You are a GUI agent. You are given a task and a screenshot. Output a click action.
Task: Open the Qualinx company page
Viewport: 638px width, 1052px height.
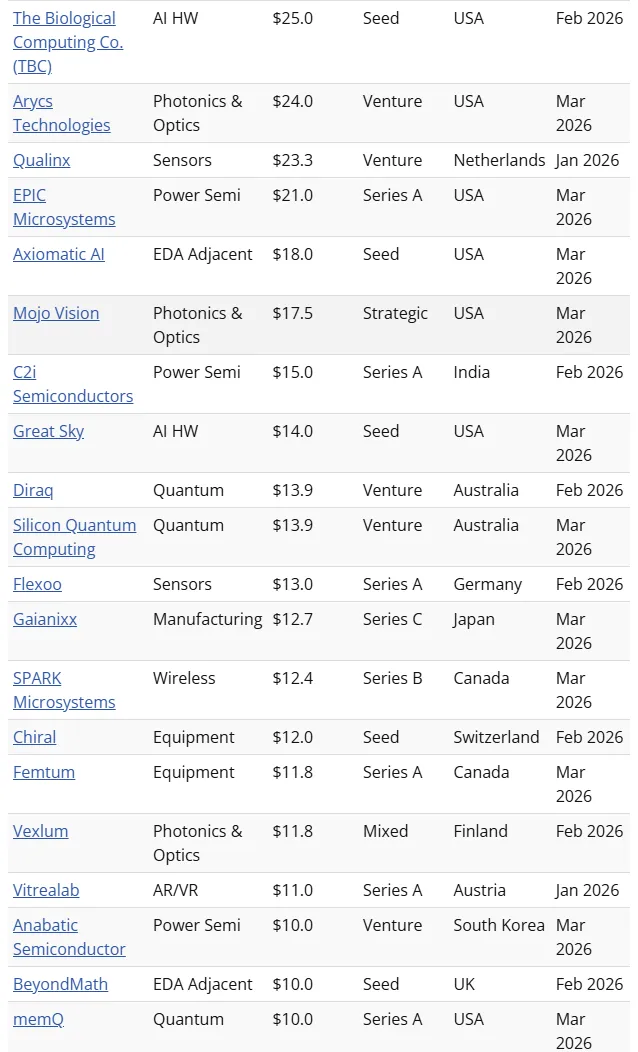[x=42, y=160]
